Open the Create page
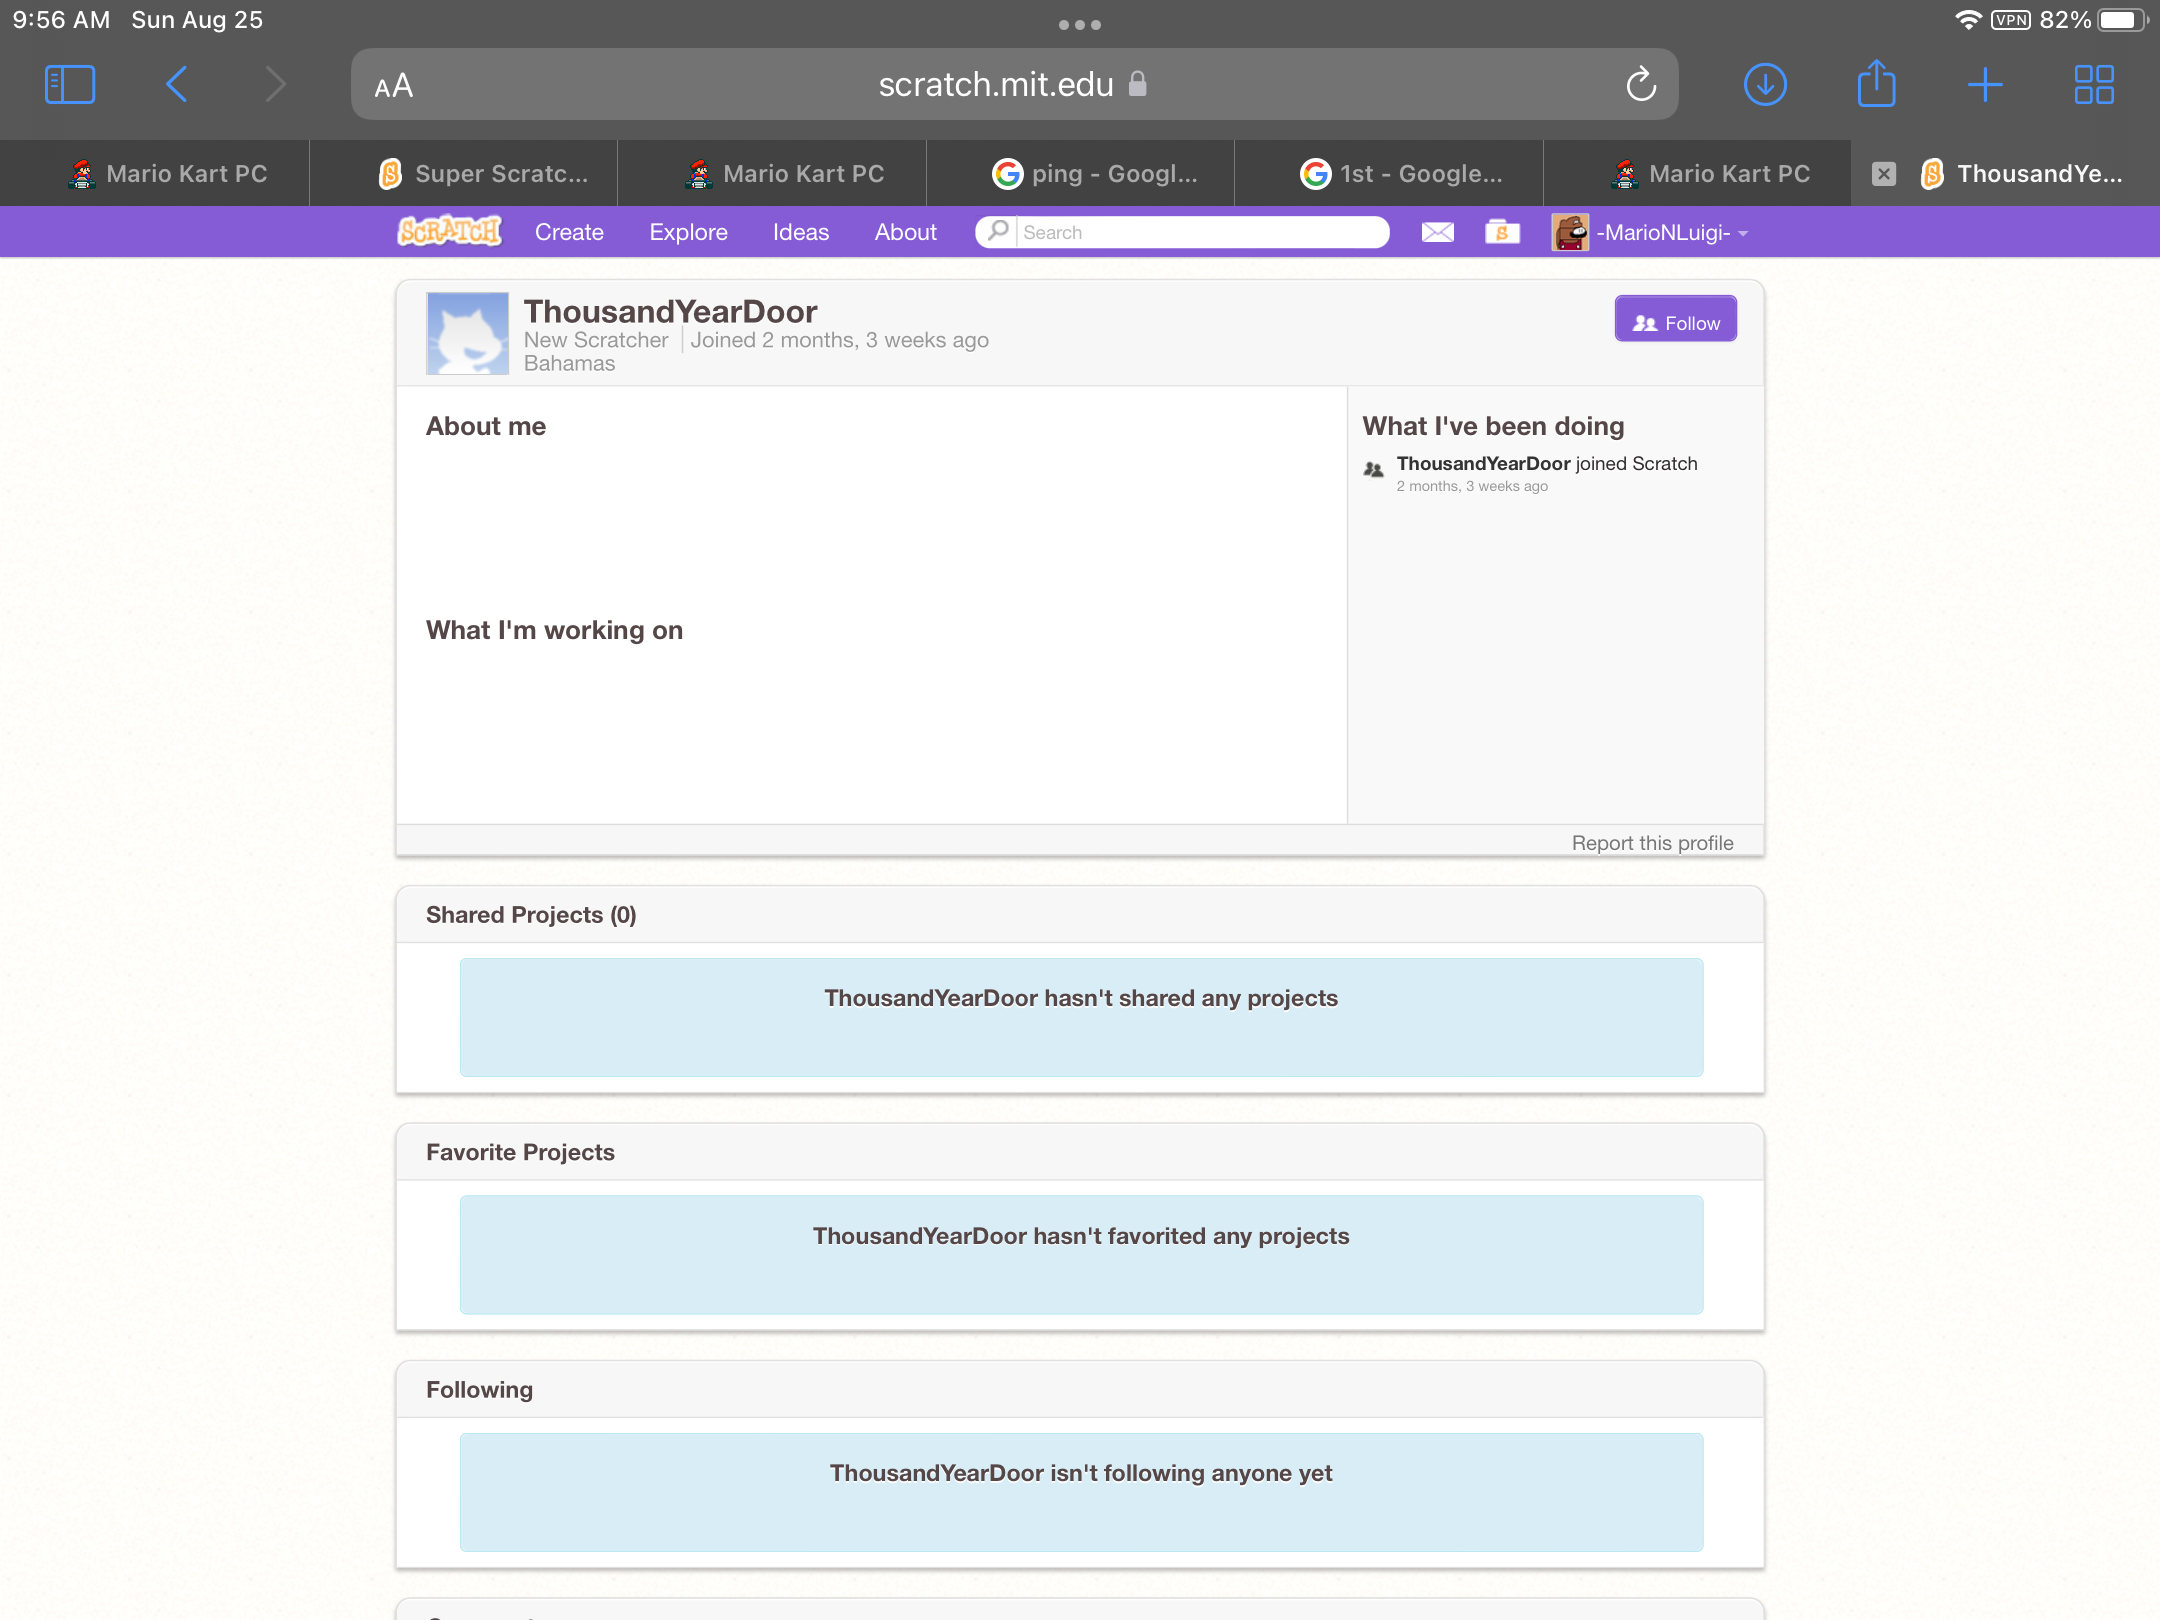Viewport: 2160px width, 1620px height. [569, 232]
